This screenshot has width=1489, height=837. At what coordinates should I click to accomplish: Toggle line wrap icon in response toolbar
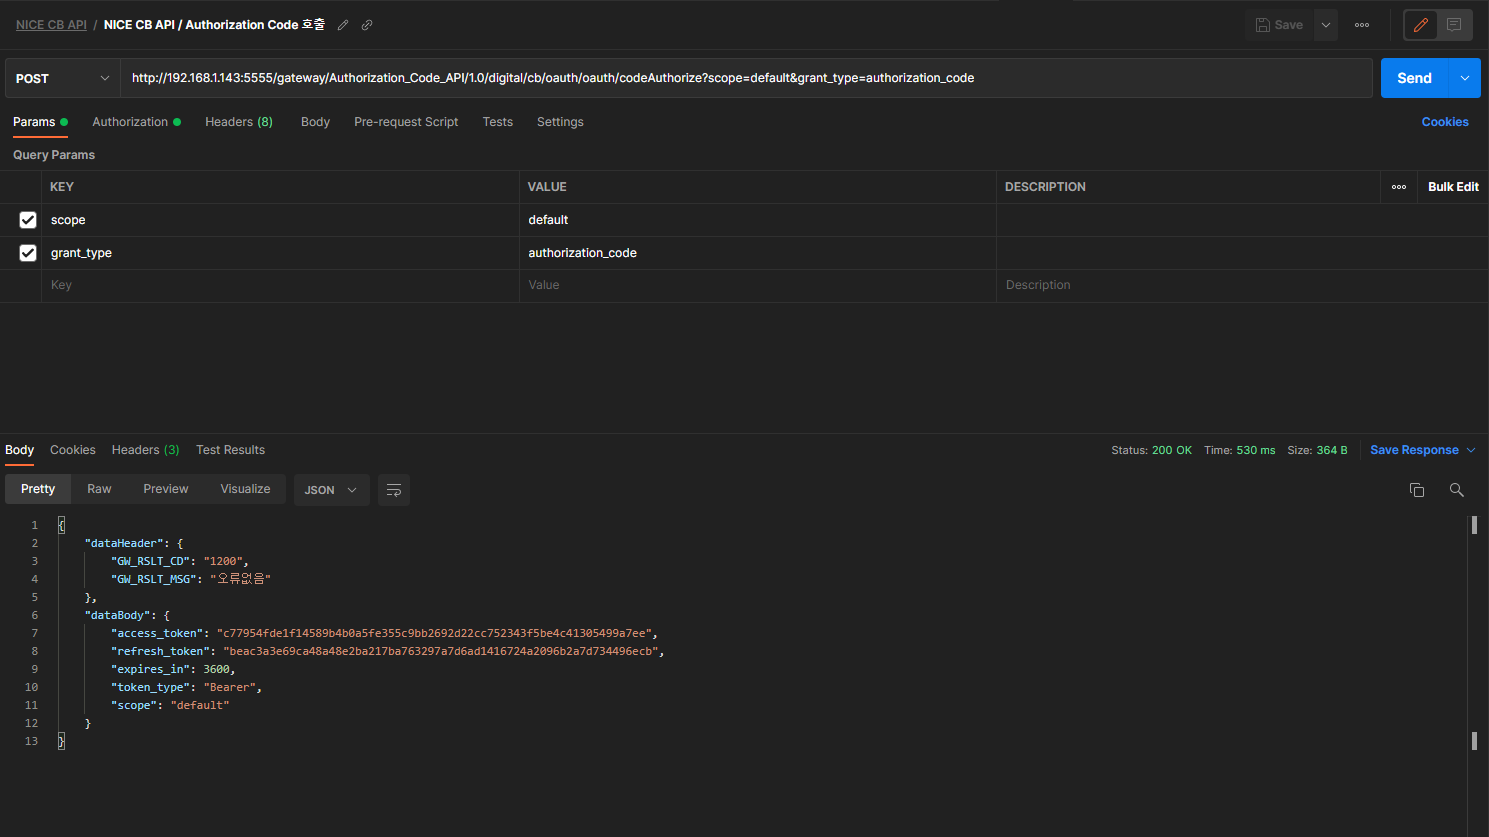click(394, 490)
